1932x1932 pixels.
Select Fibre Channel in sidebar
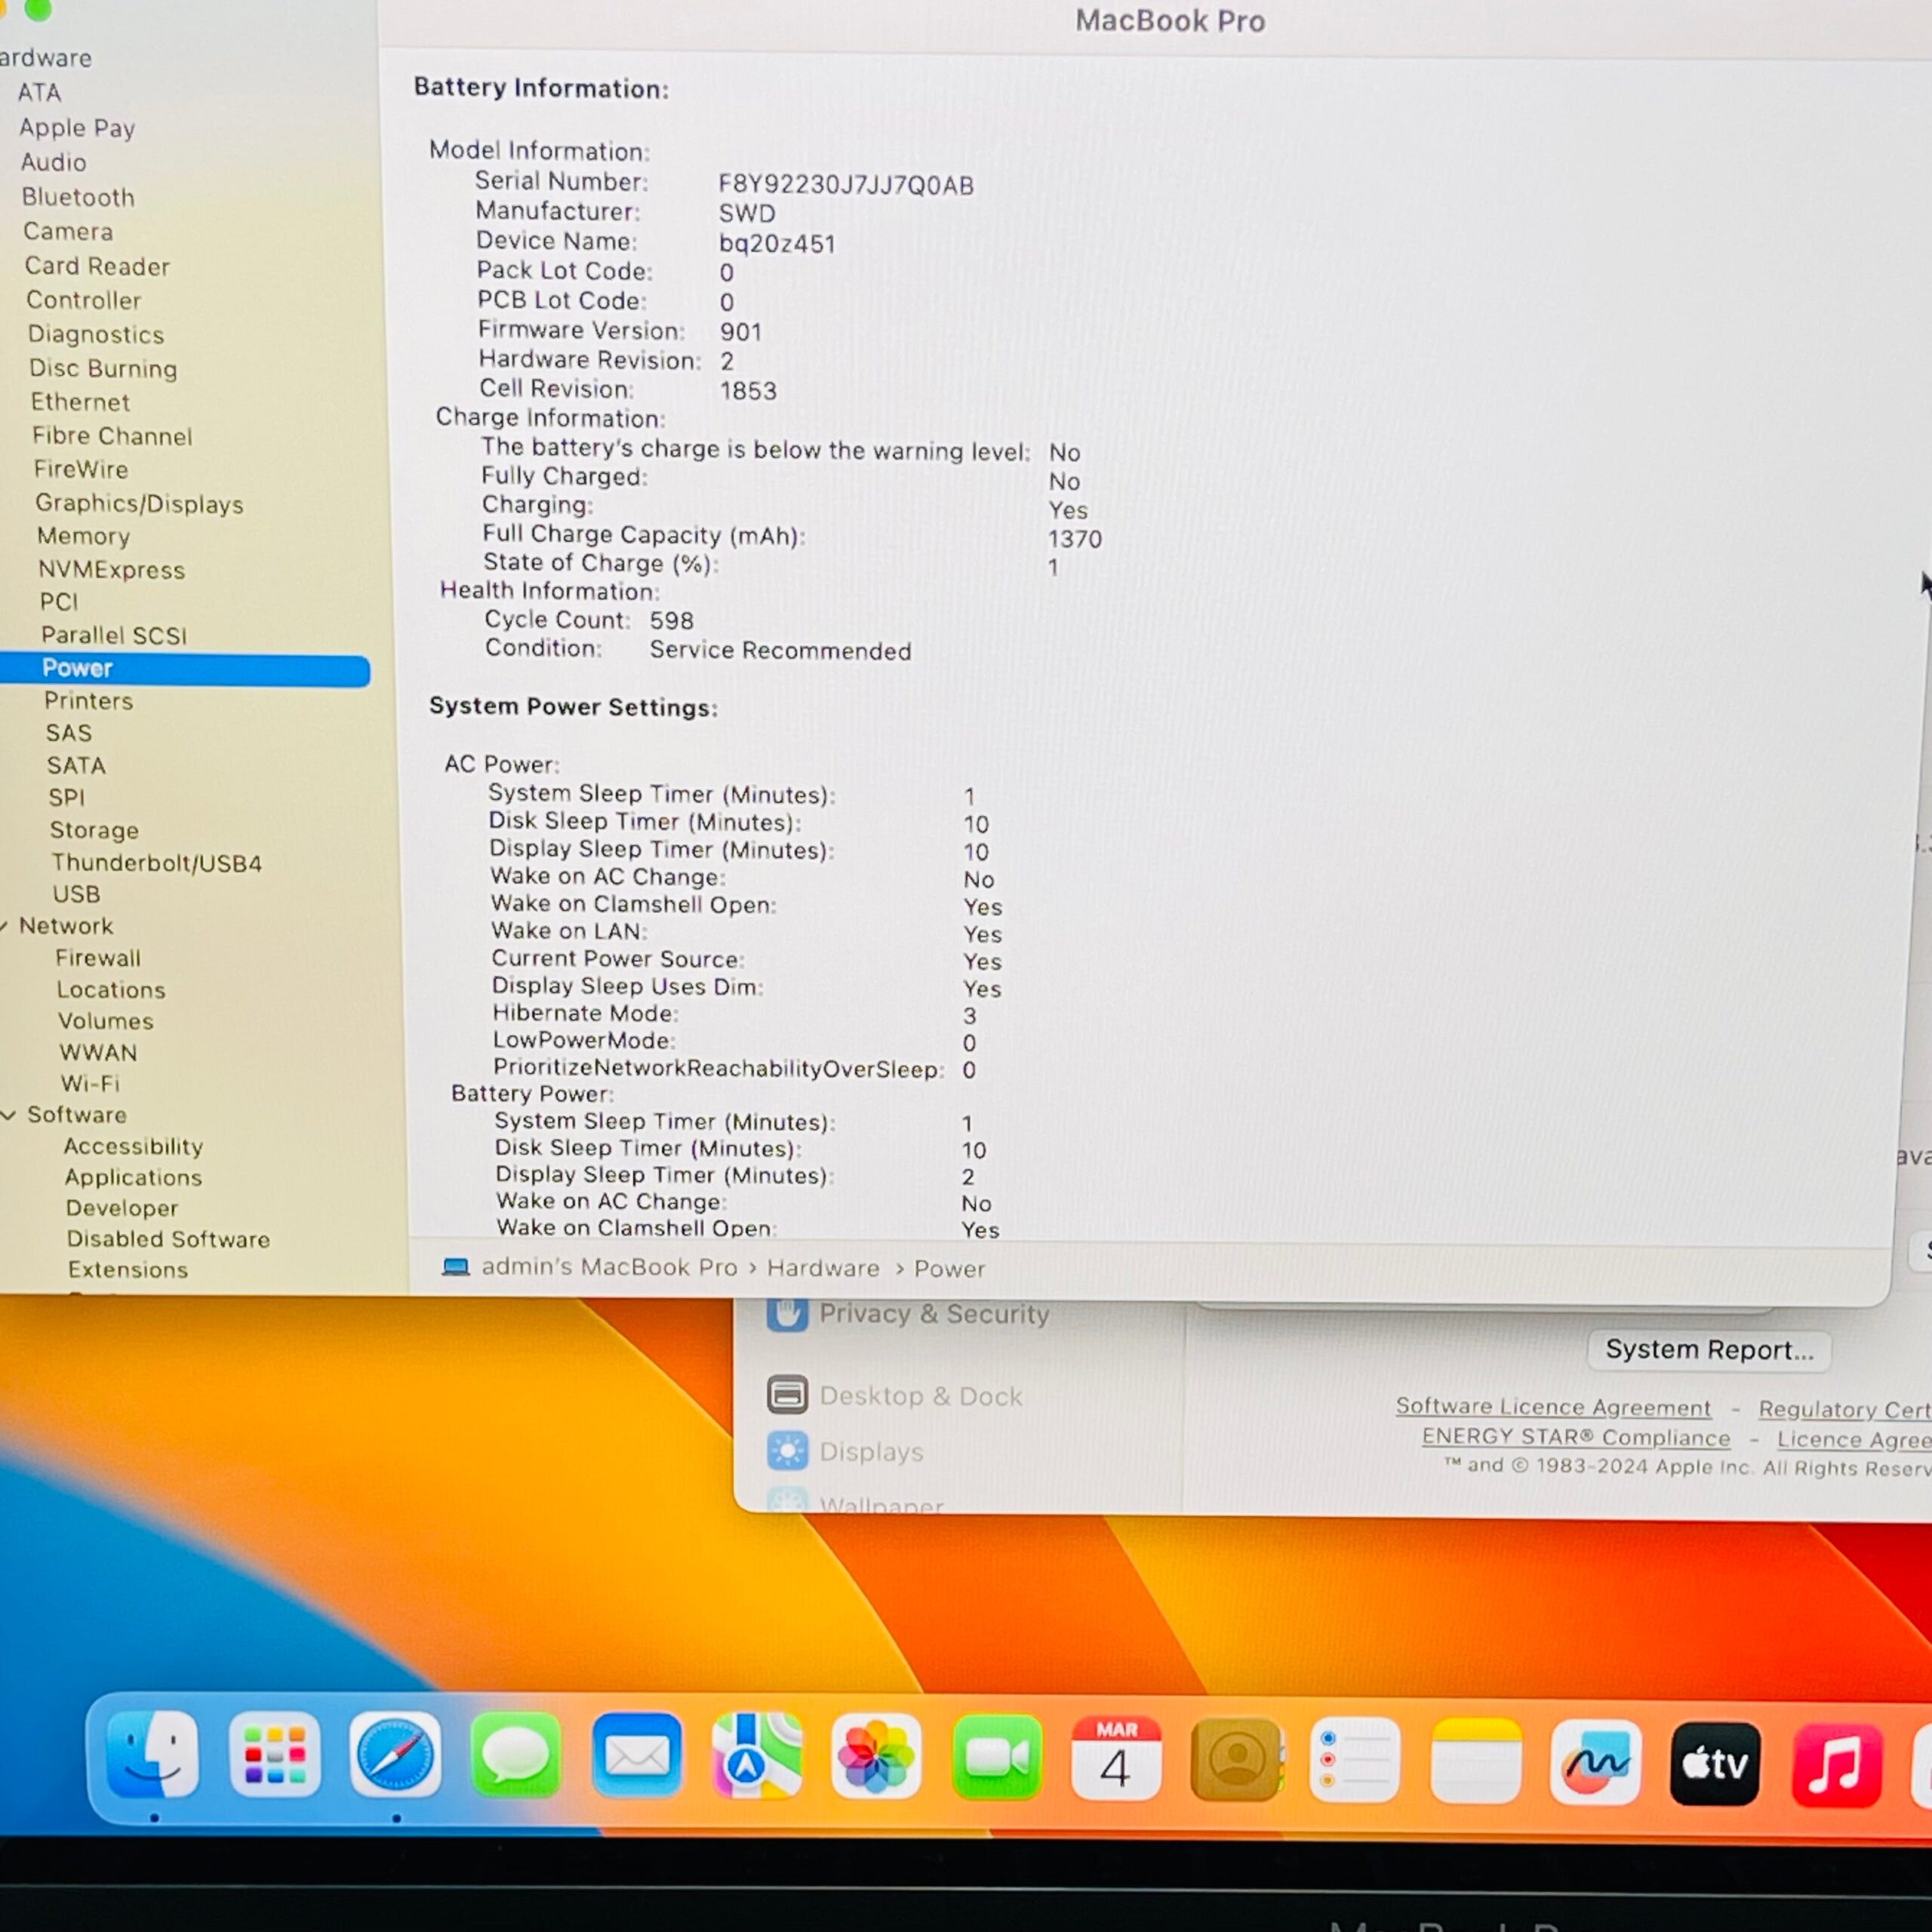coord(112,436)
